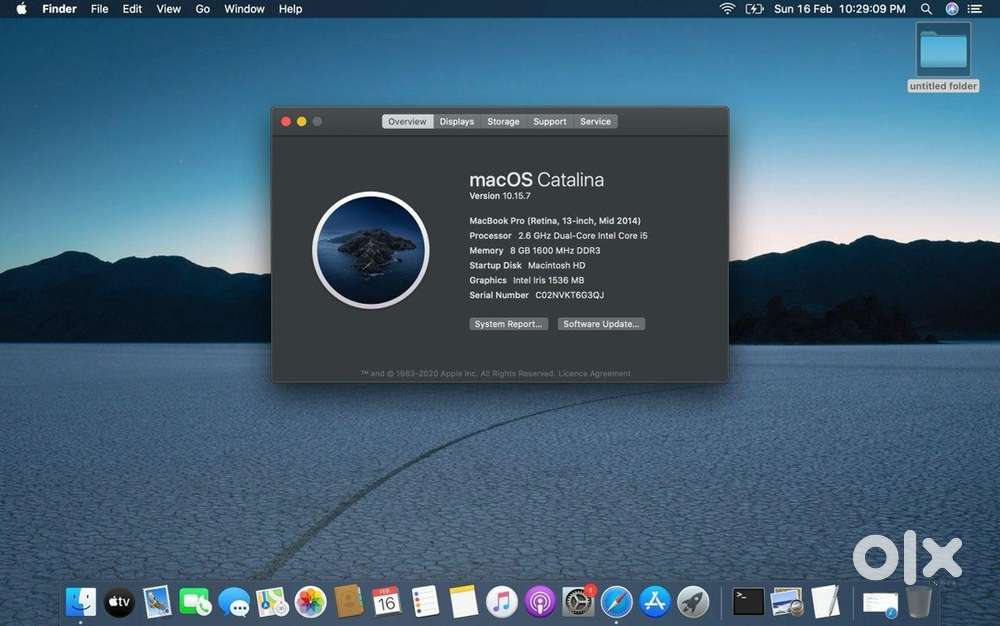
Task: Open Apple TV app in dock
Action: (x=119, y=601)
